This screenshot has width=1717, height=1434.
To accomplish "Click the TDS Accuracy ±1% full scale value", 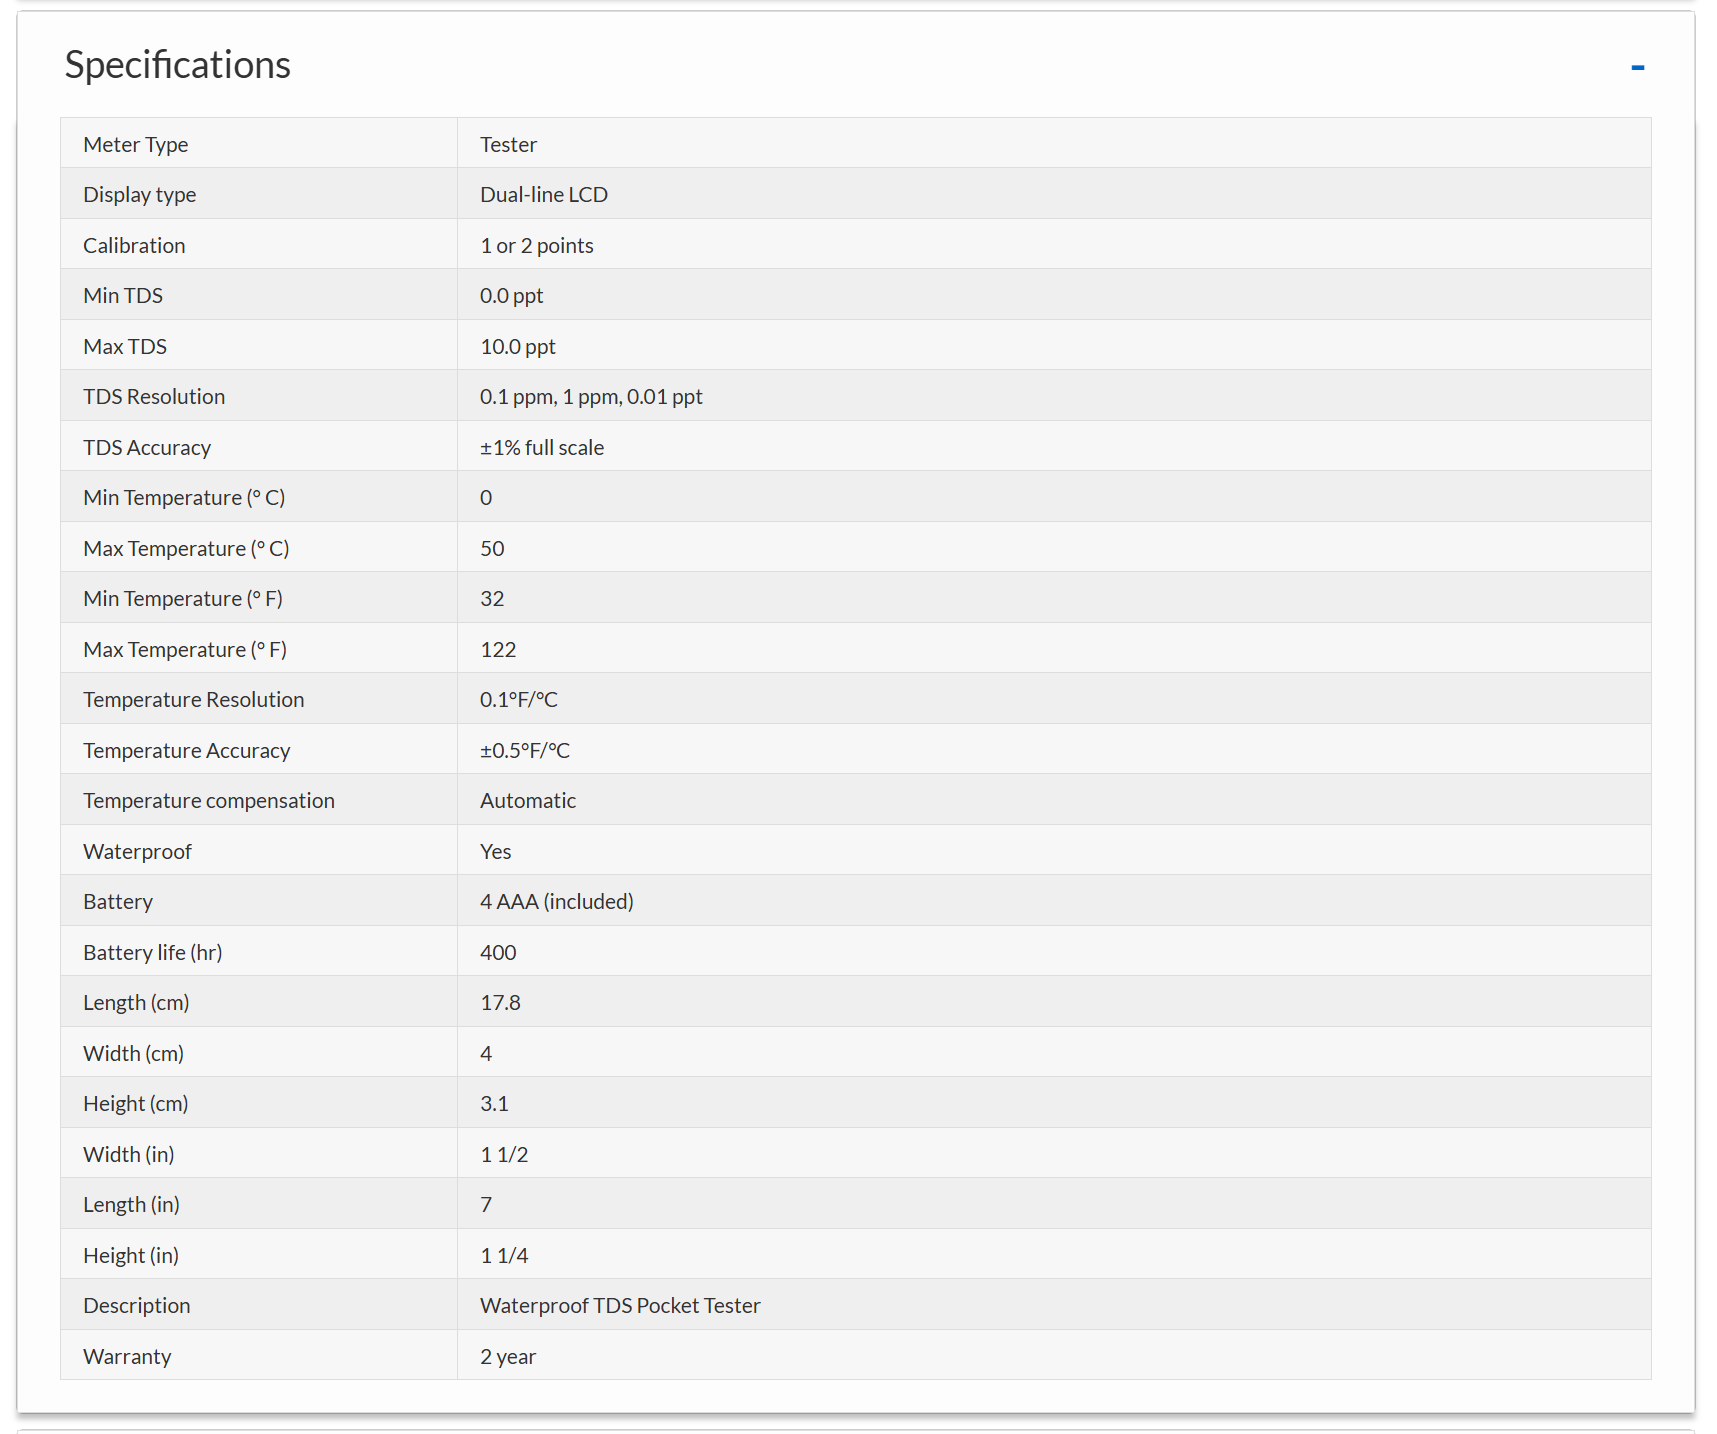I will [542, 447].
